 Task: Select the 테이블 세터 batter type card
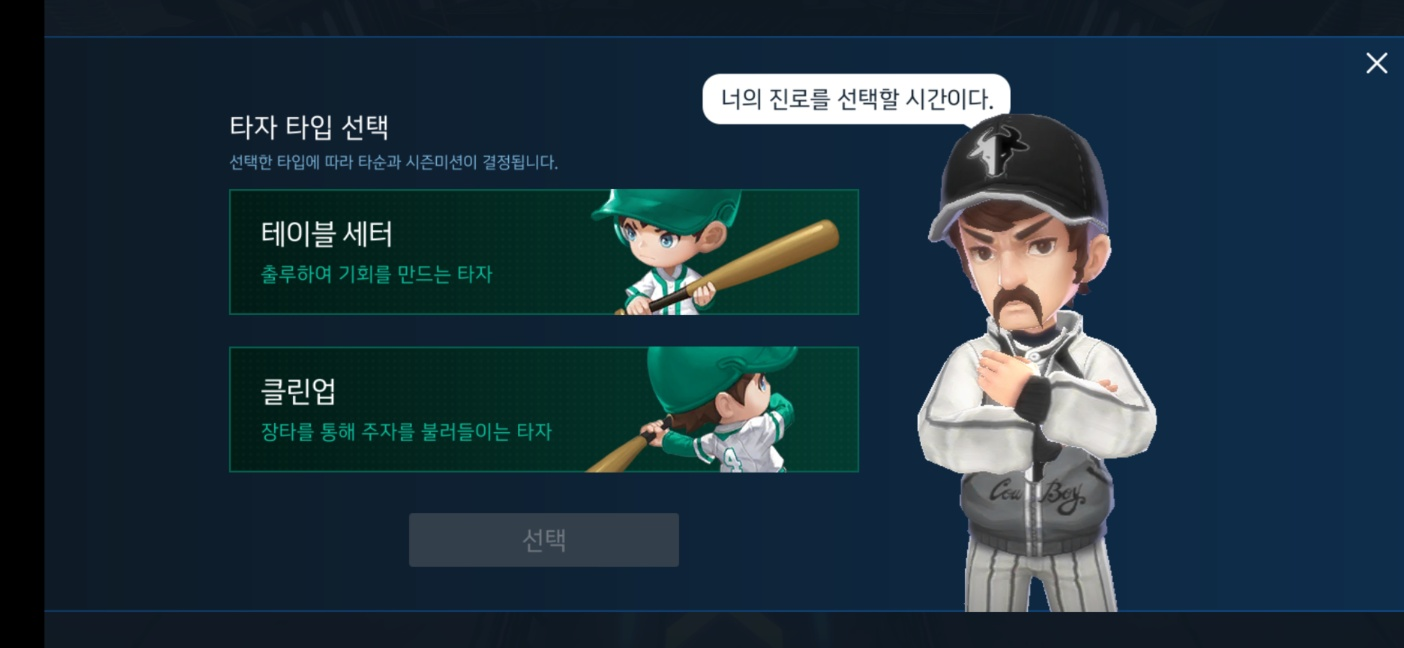point(544,252)
